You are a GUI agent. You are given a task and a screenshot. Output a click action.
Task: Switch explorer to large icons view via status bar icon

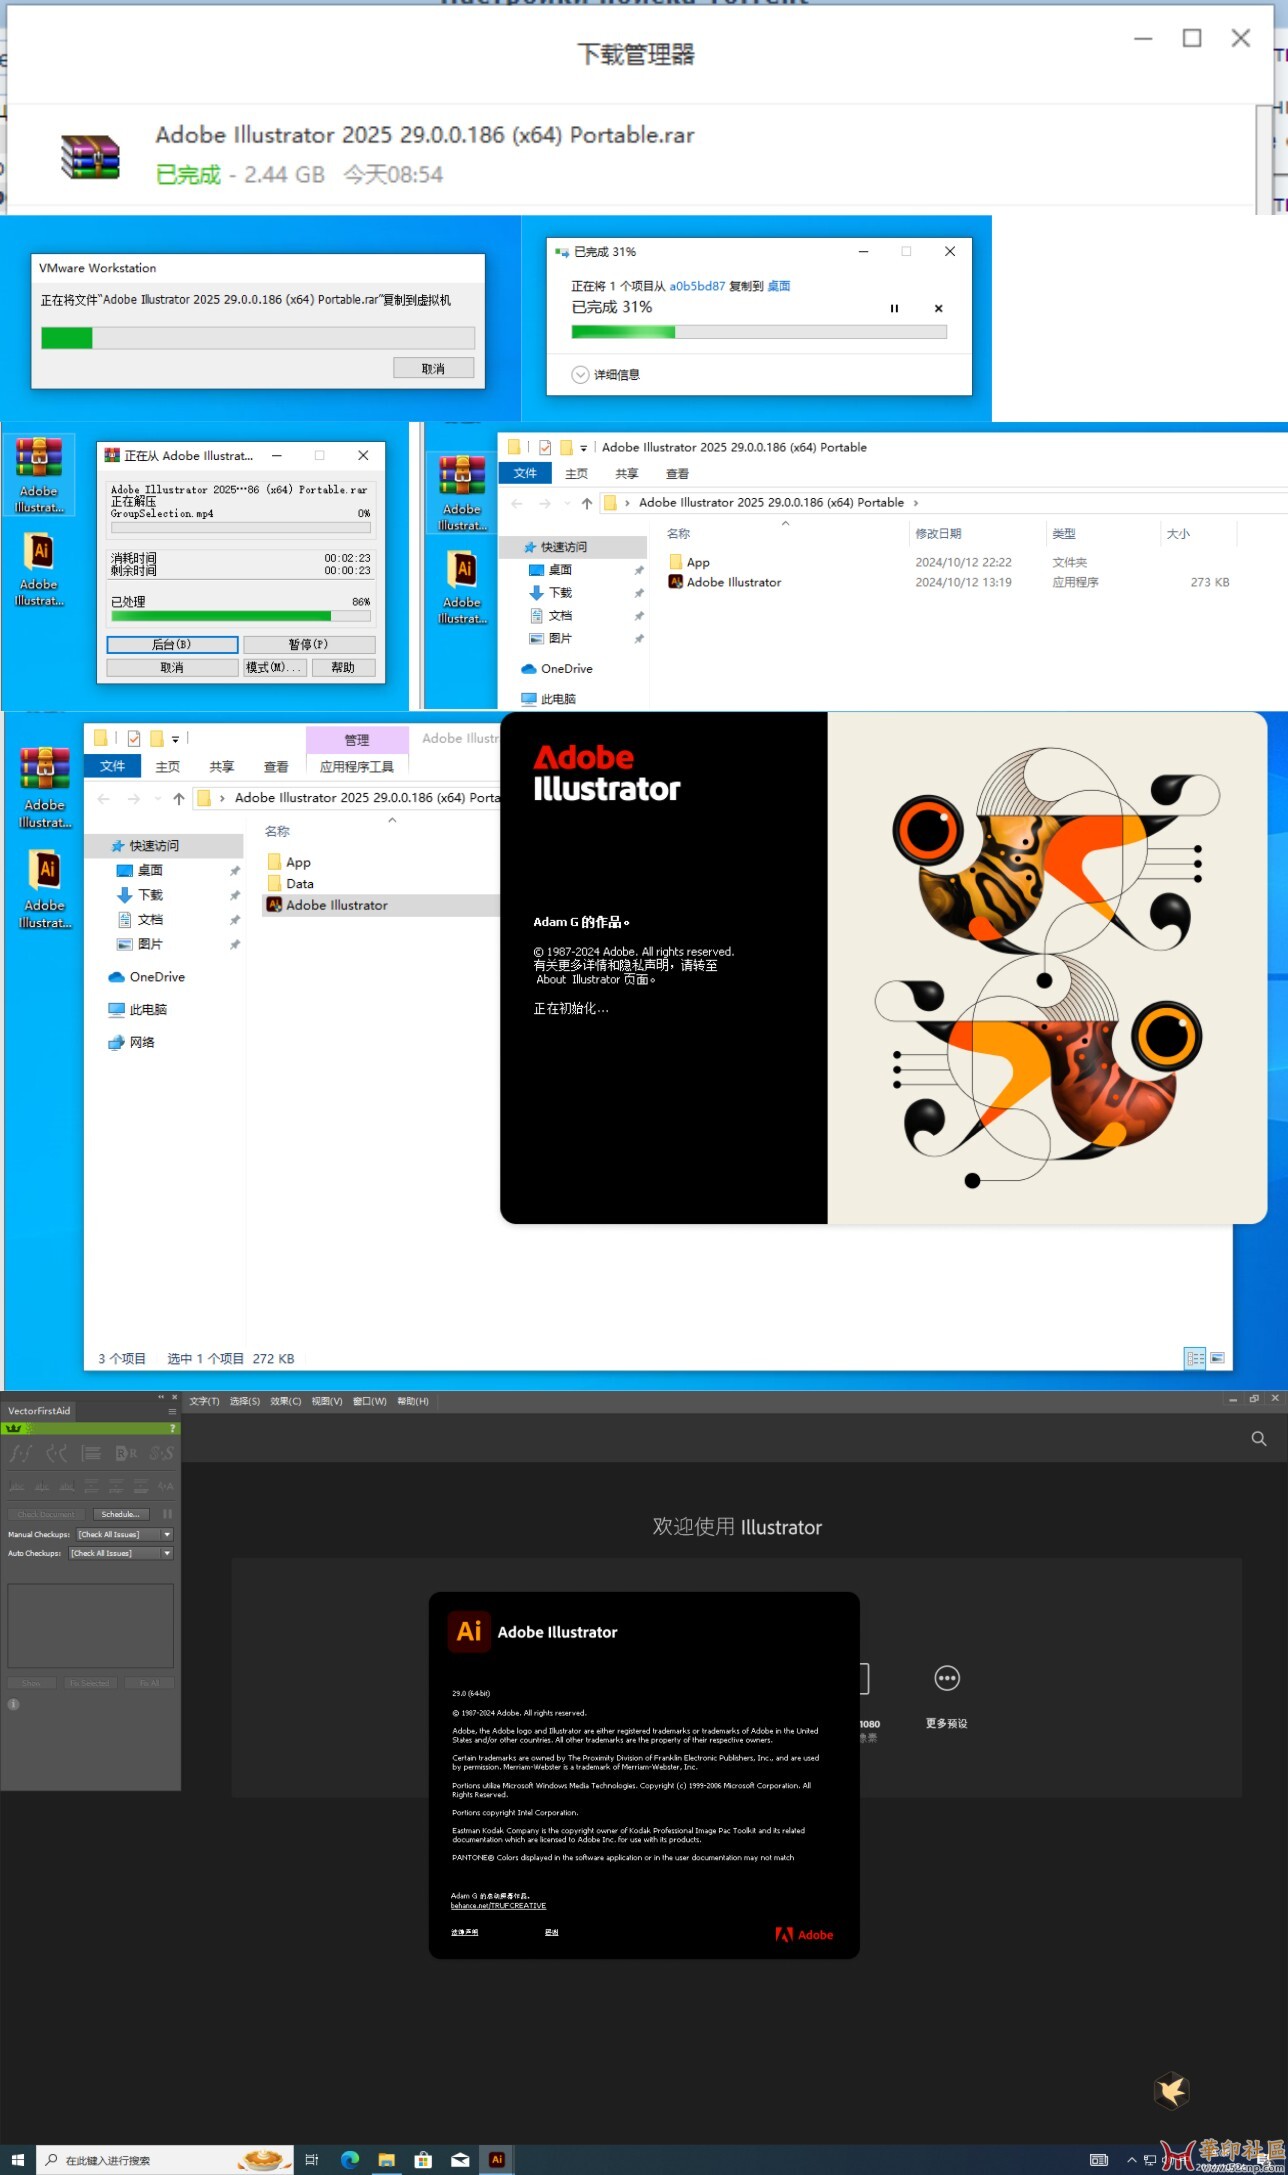(1217, 1358)
